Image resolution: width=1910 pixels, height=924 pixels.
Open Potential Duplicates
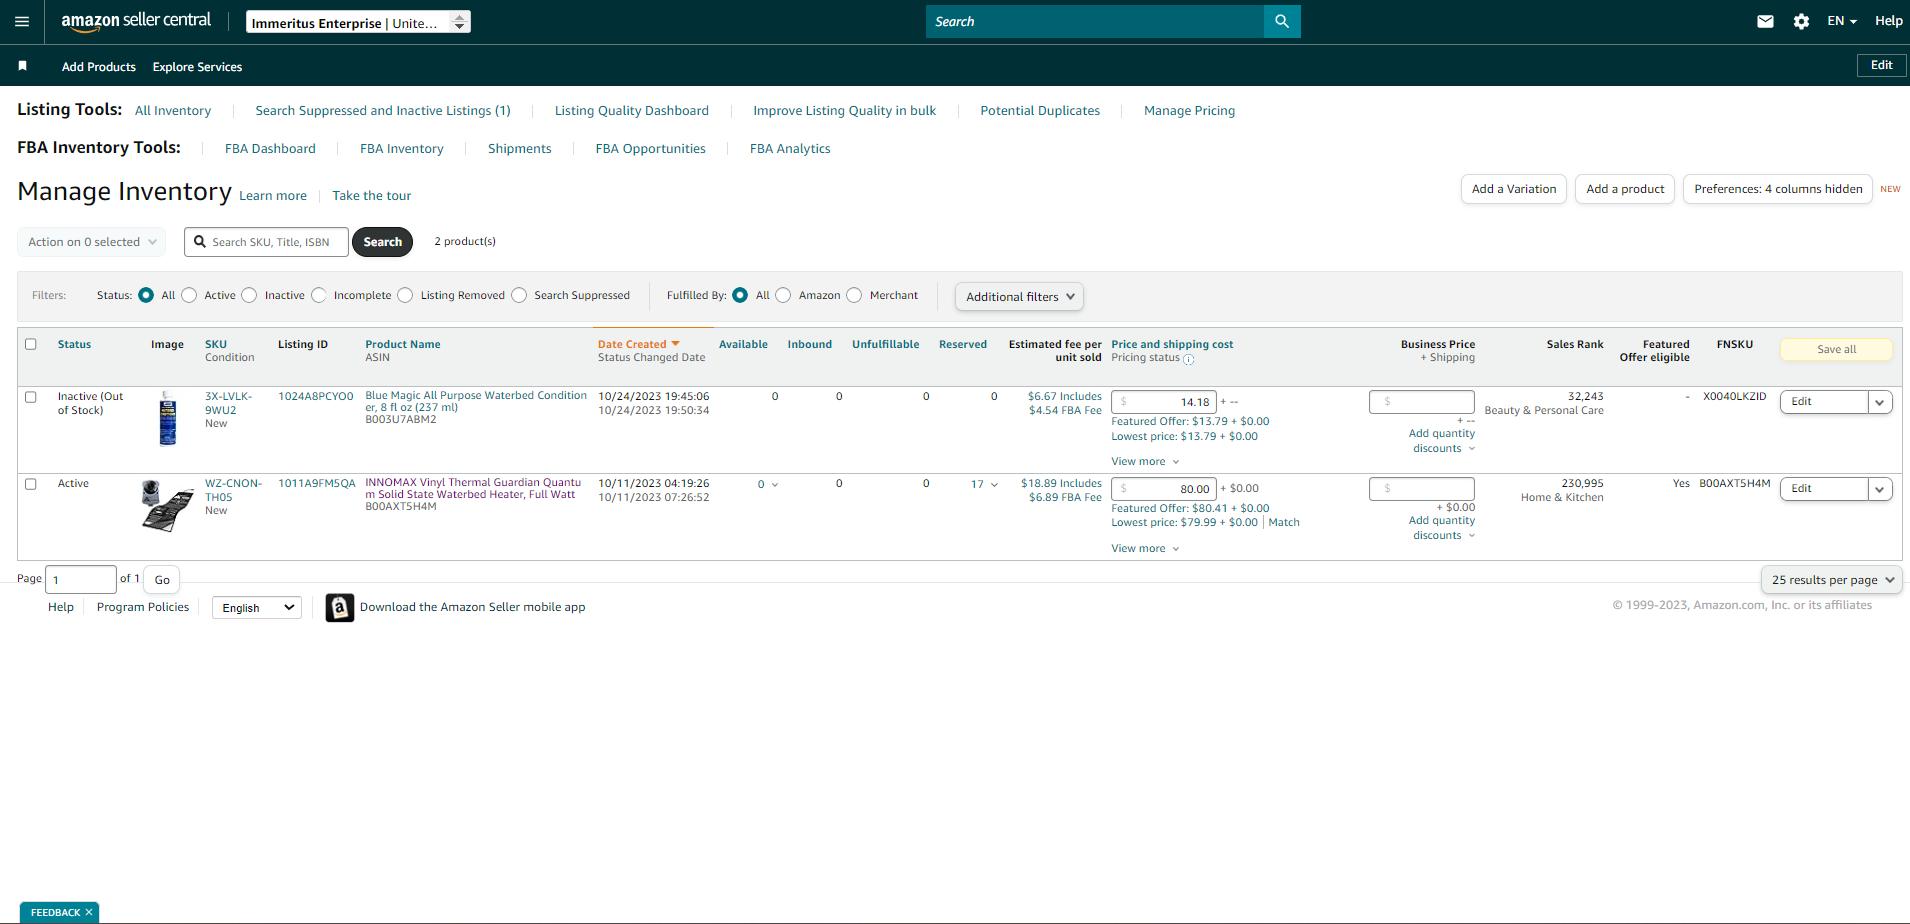pyautogui.click(x=1040, y=111)
